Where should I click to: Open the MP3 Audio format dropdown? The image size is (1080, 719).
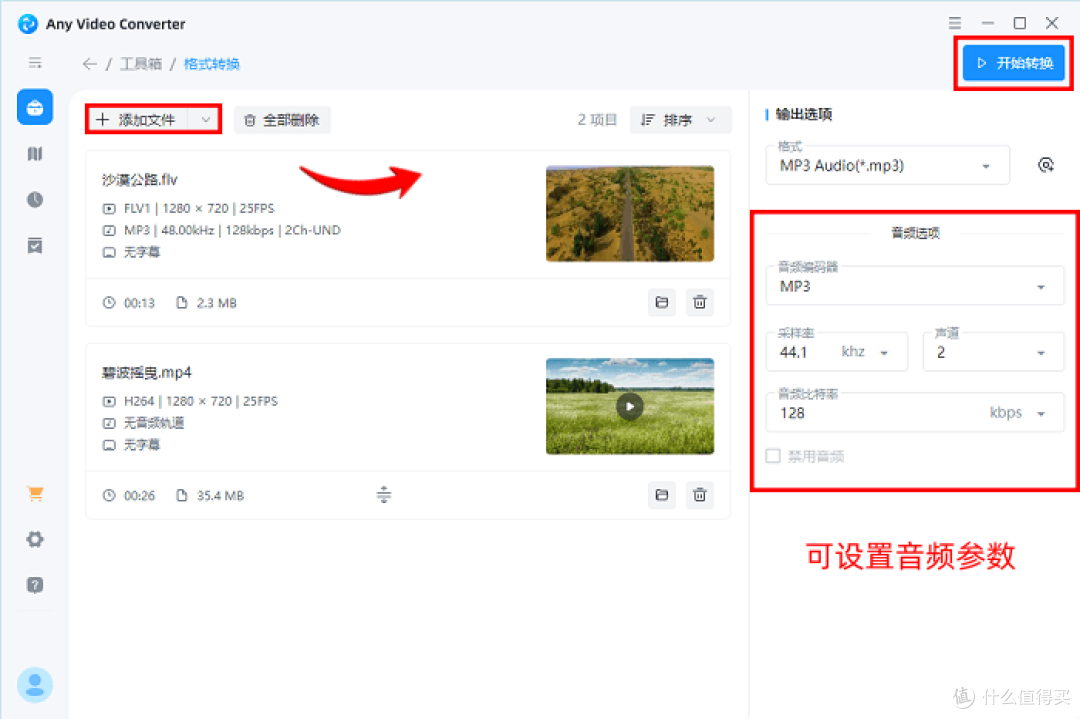point(888,165)
